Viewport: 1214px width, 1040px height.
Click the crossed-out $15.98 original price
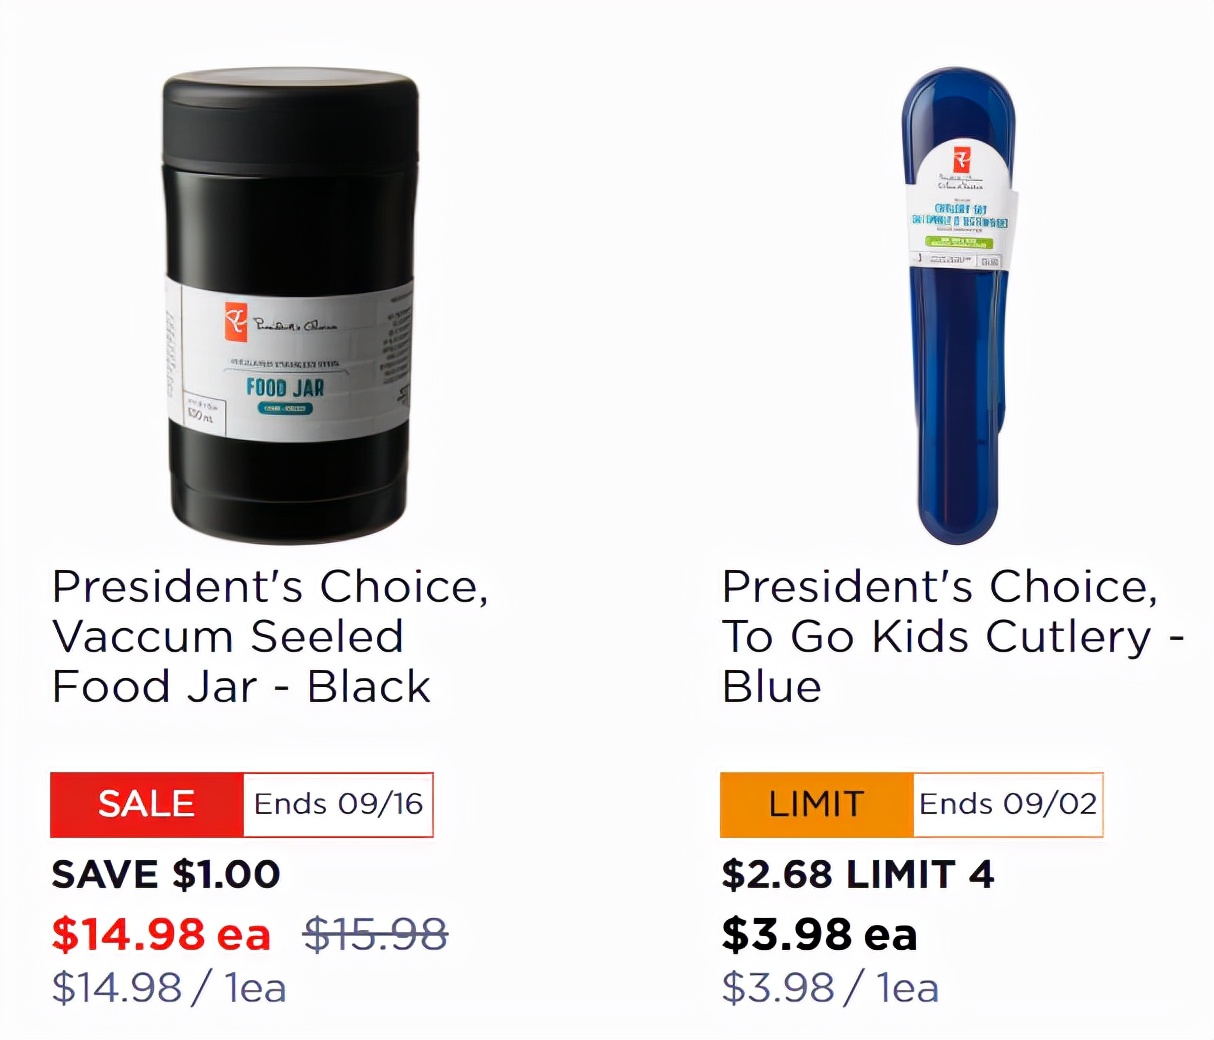point(376,935)
